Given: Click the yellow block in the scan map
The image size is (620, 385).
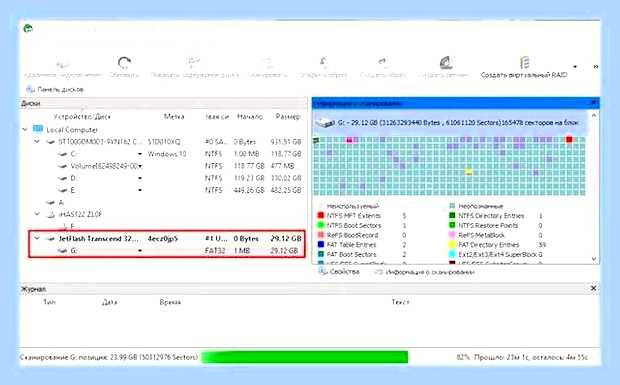Looking at the screenshot, I should 469,172.
